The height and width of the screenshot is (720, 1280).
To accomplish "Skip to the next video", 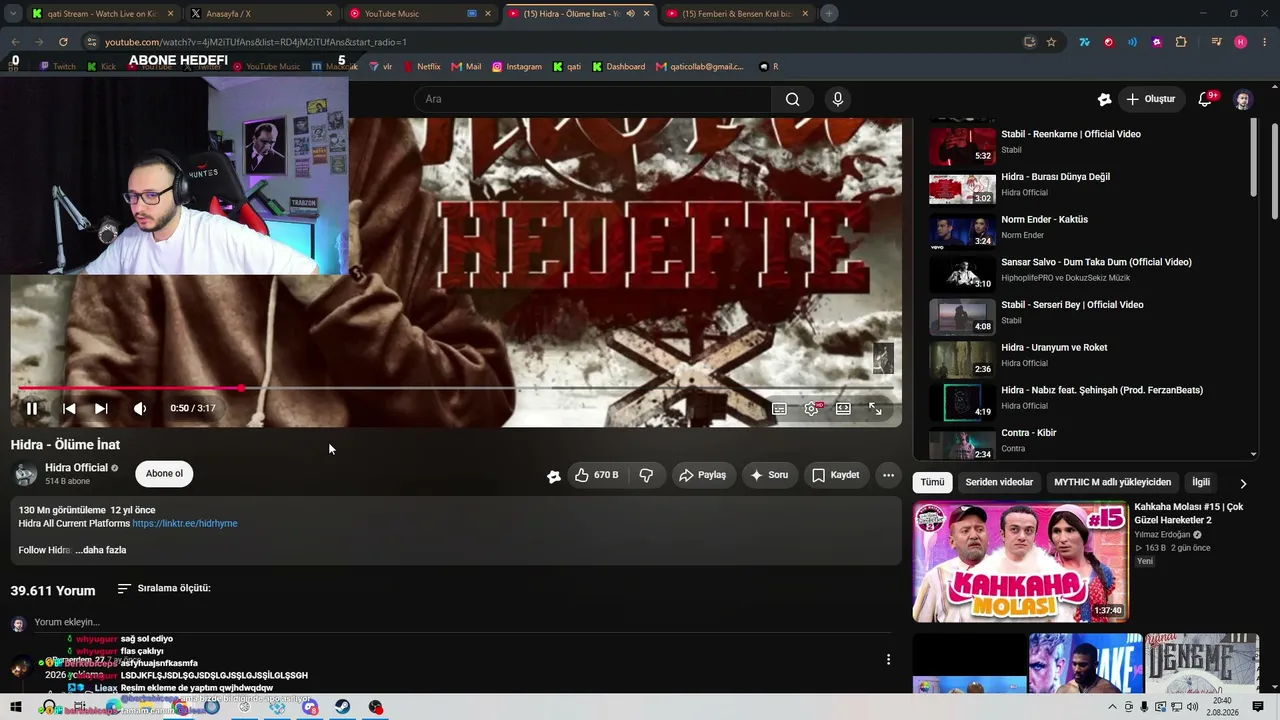I will coord(101,408).
